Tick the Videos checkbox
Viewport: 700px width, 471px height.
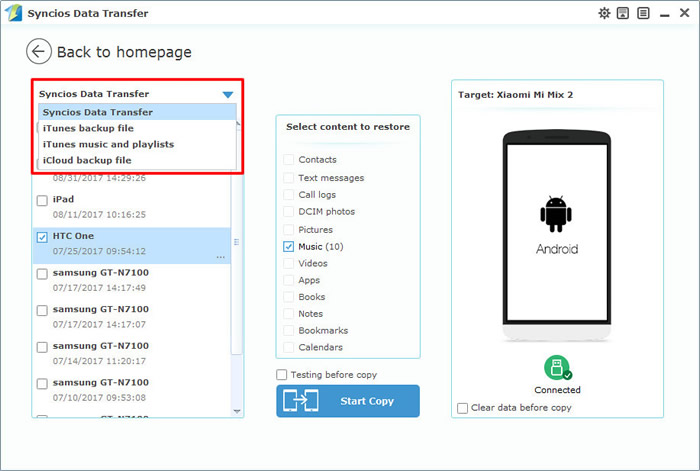288,263
